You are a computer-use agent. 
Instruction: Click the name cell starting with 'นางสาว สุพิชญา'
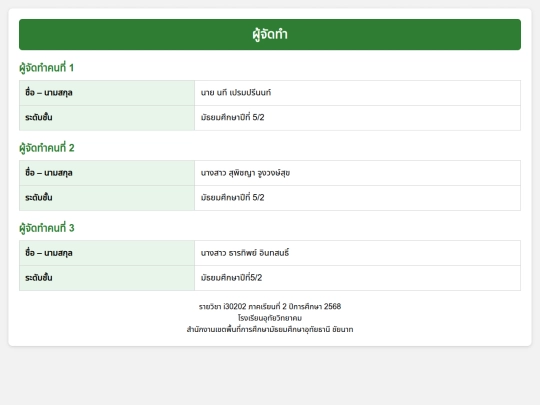(357, 173)
